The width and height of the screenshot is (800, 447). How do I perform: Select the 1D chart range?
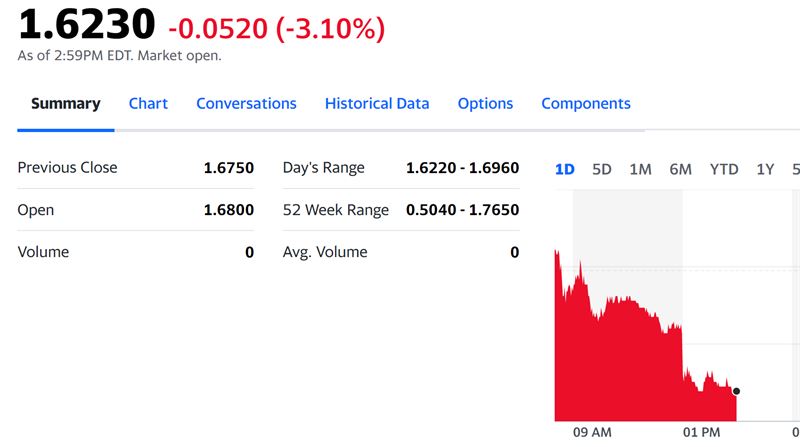565,170
